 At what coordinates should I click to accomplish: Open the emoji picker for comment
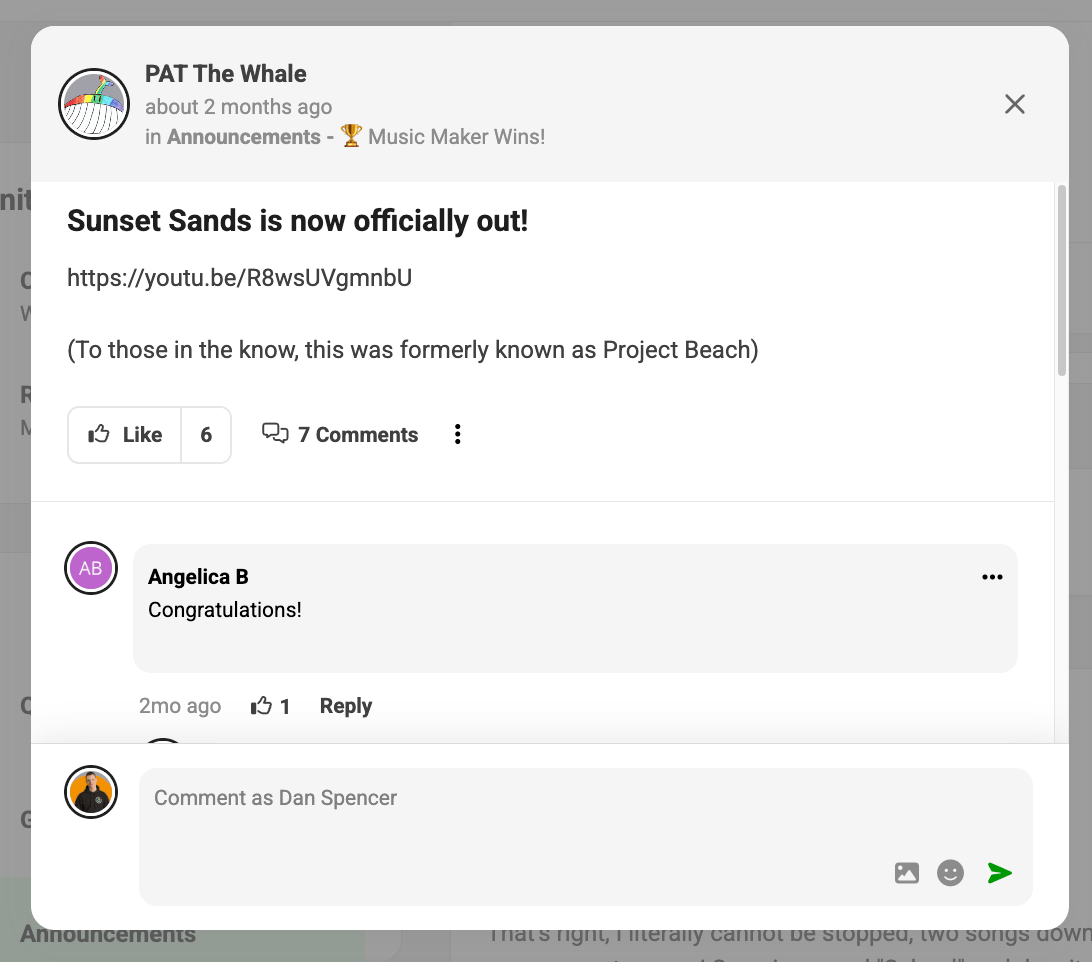click(950, 873)
